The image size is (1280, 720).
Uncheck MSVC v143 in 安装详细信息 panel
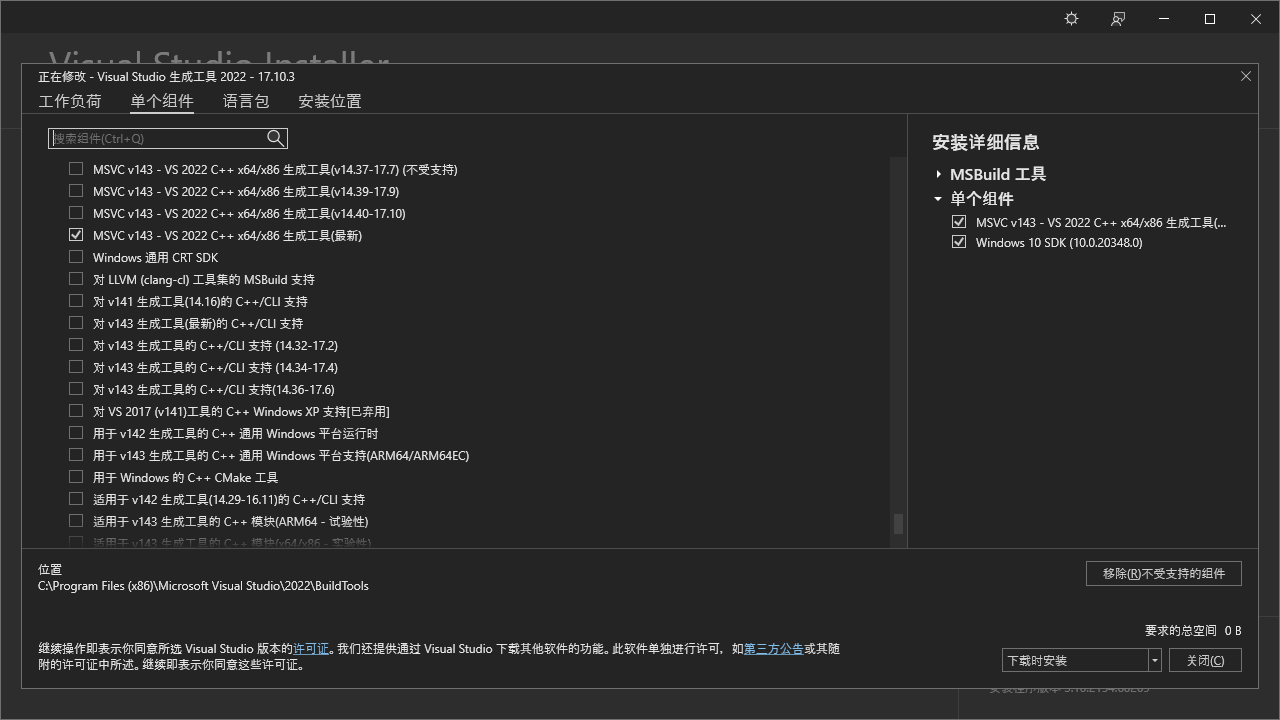(x=959, y=222)
